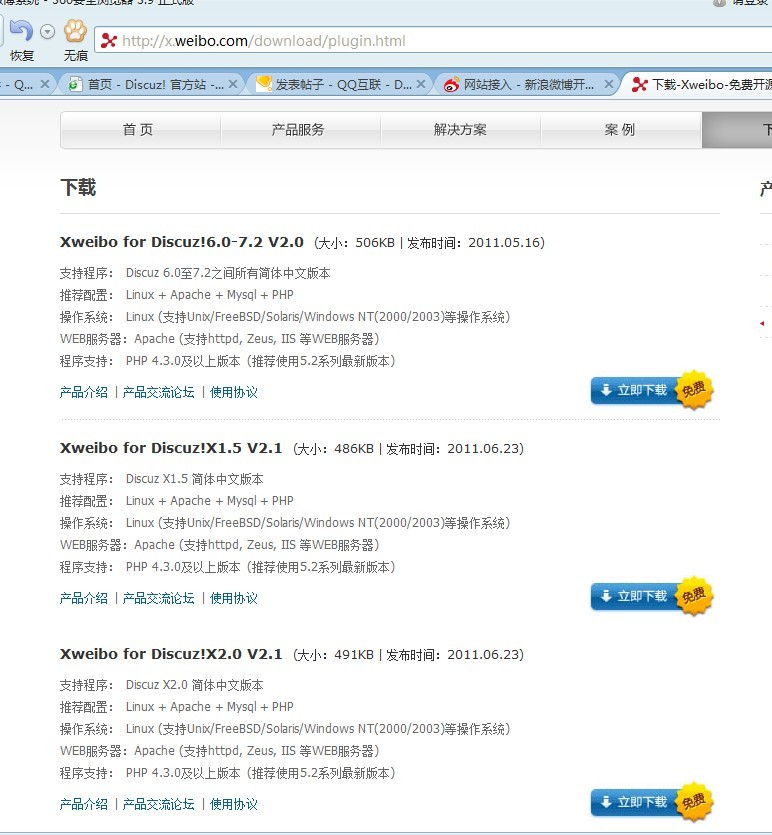Open 使用协议 link under Discuz!6.0-7.2
772x835 pixels.
pyautogui.click(x=234, y=392)
